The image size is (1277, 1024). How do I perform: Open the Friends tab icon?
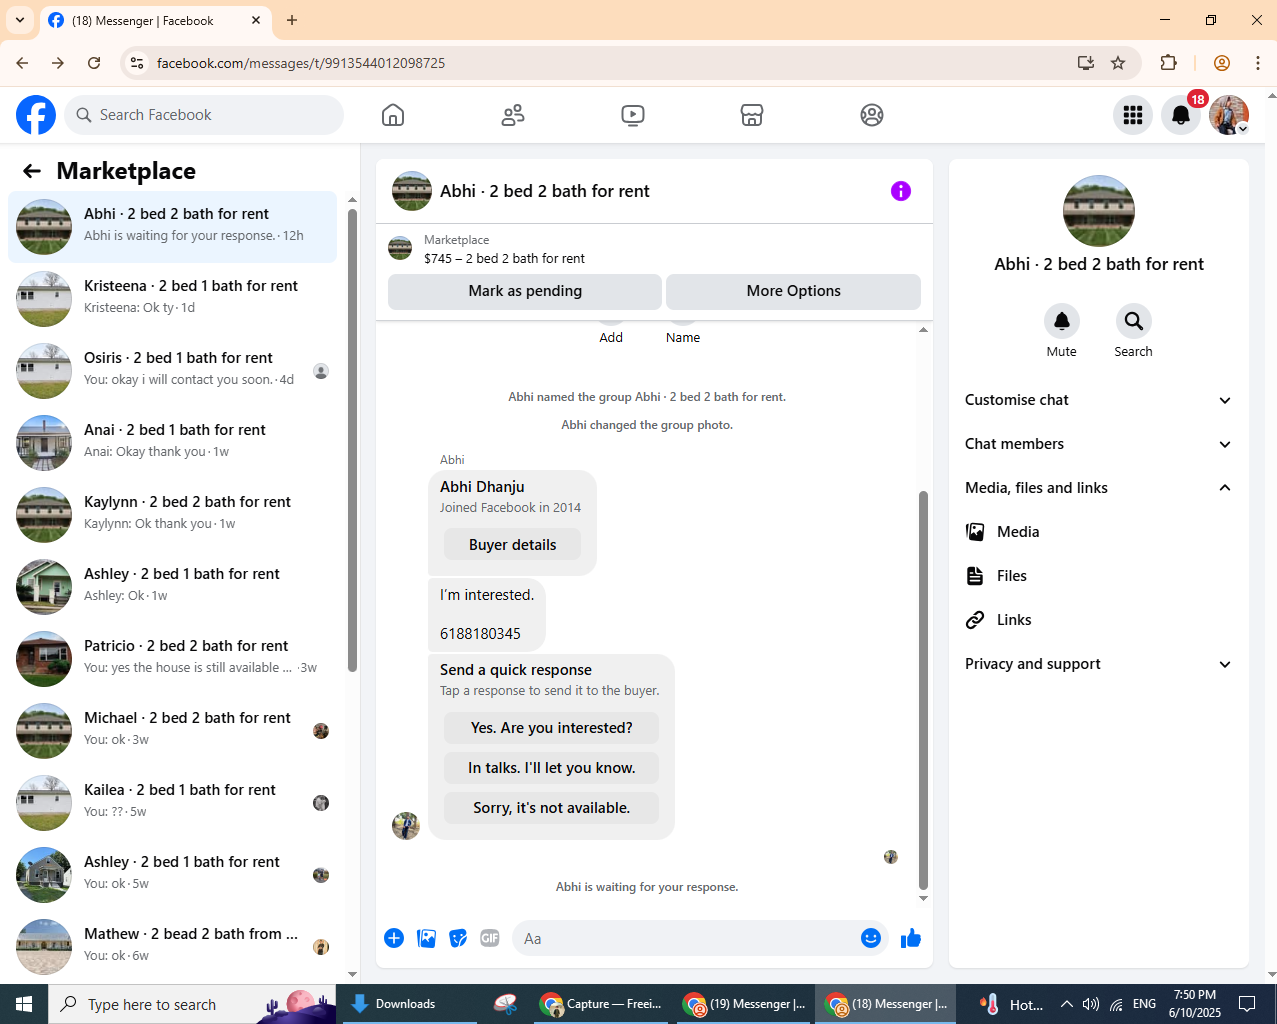tap(513, 115)
